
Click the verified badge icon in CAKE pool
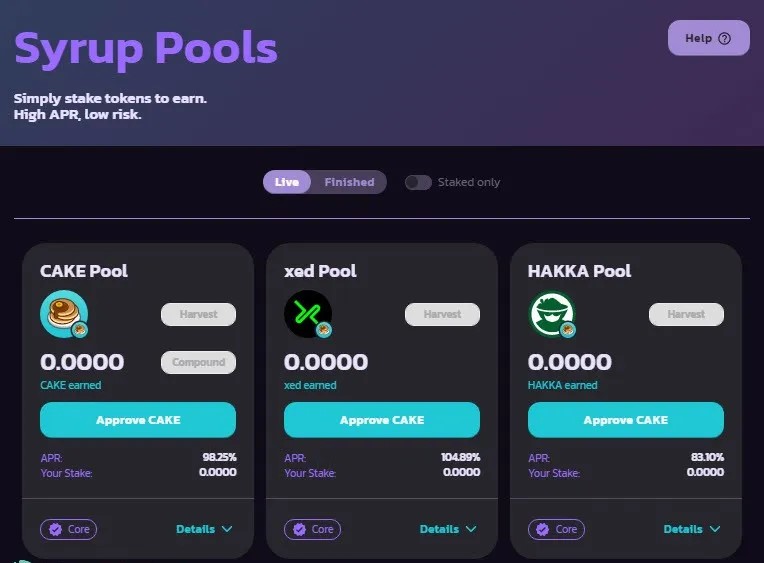click(56, 529)
